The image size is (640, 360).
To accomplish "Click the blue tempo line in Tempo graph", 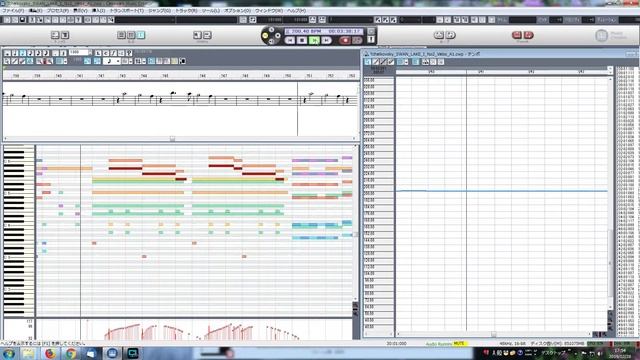I will coord(502,191).
